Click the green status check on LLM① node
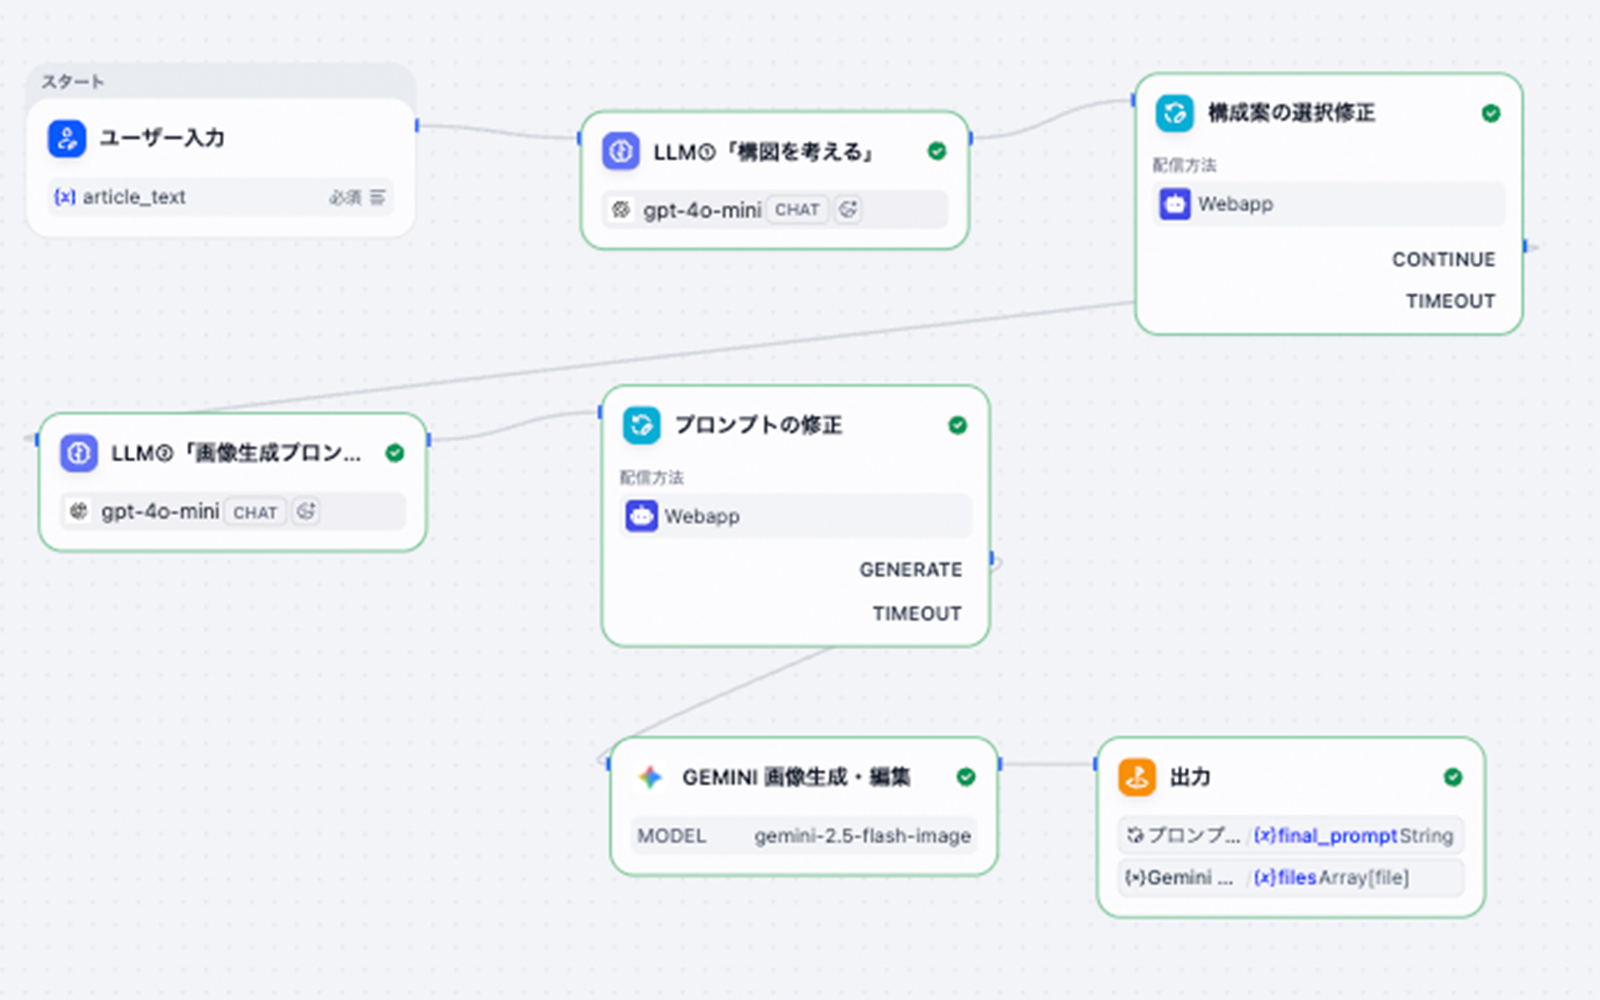1600x1000 pixels. click(x=937, y=151)
